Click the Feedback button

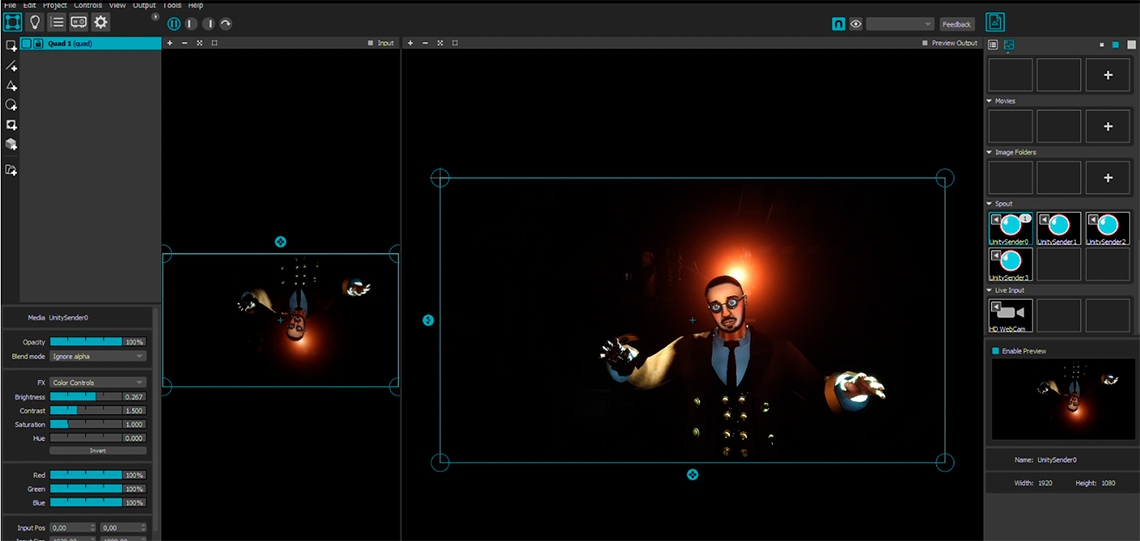click(x=957, y=24)
